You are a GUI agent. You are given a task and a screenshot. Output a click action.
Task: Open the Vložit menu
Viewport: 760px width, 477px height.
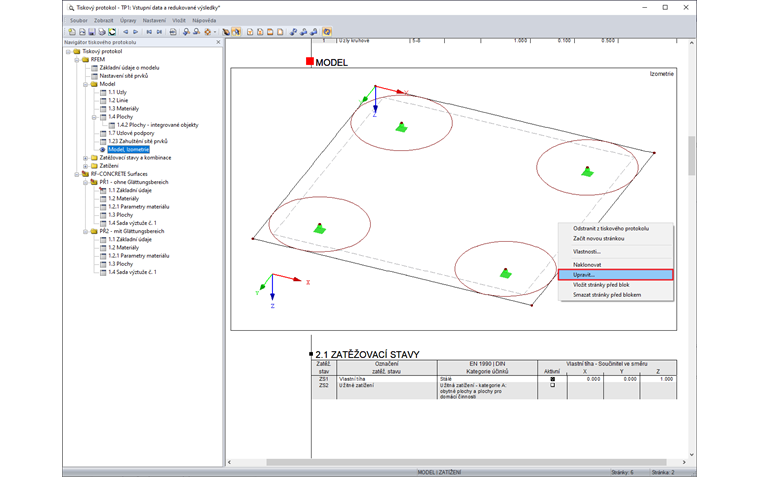click(x=179, y=20)
